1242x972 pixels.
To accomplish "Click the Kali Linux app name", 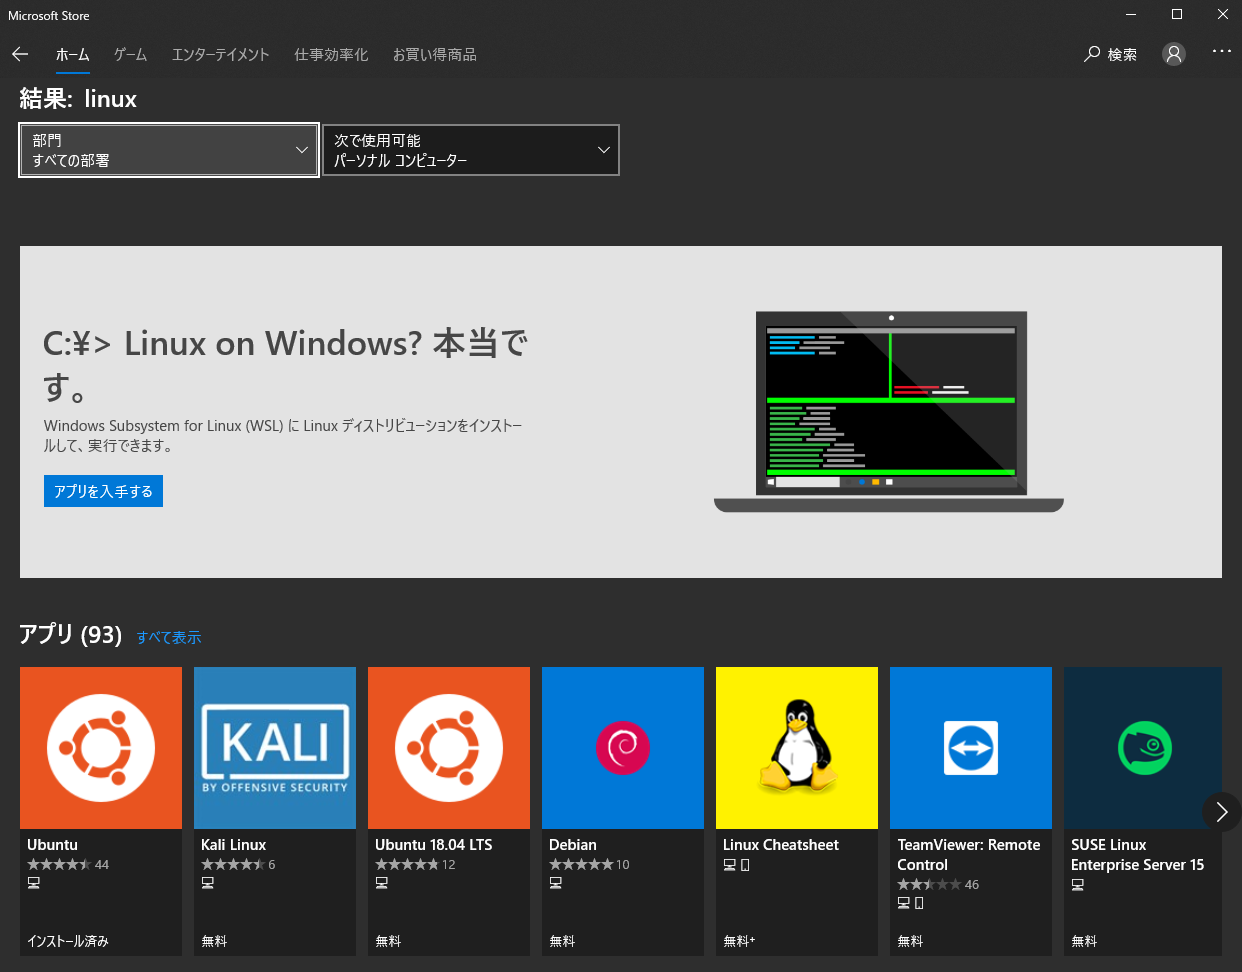I will tap(233, 845).
